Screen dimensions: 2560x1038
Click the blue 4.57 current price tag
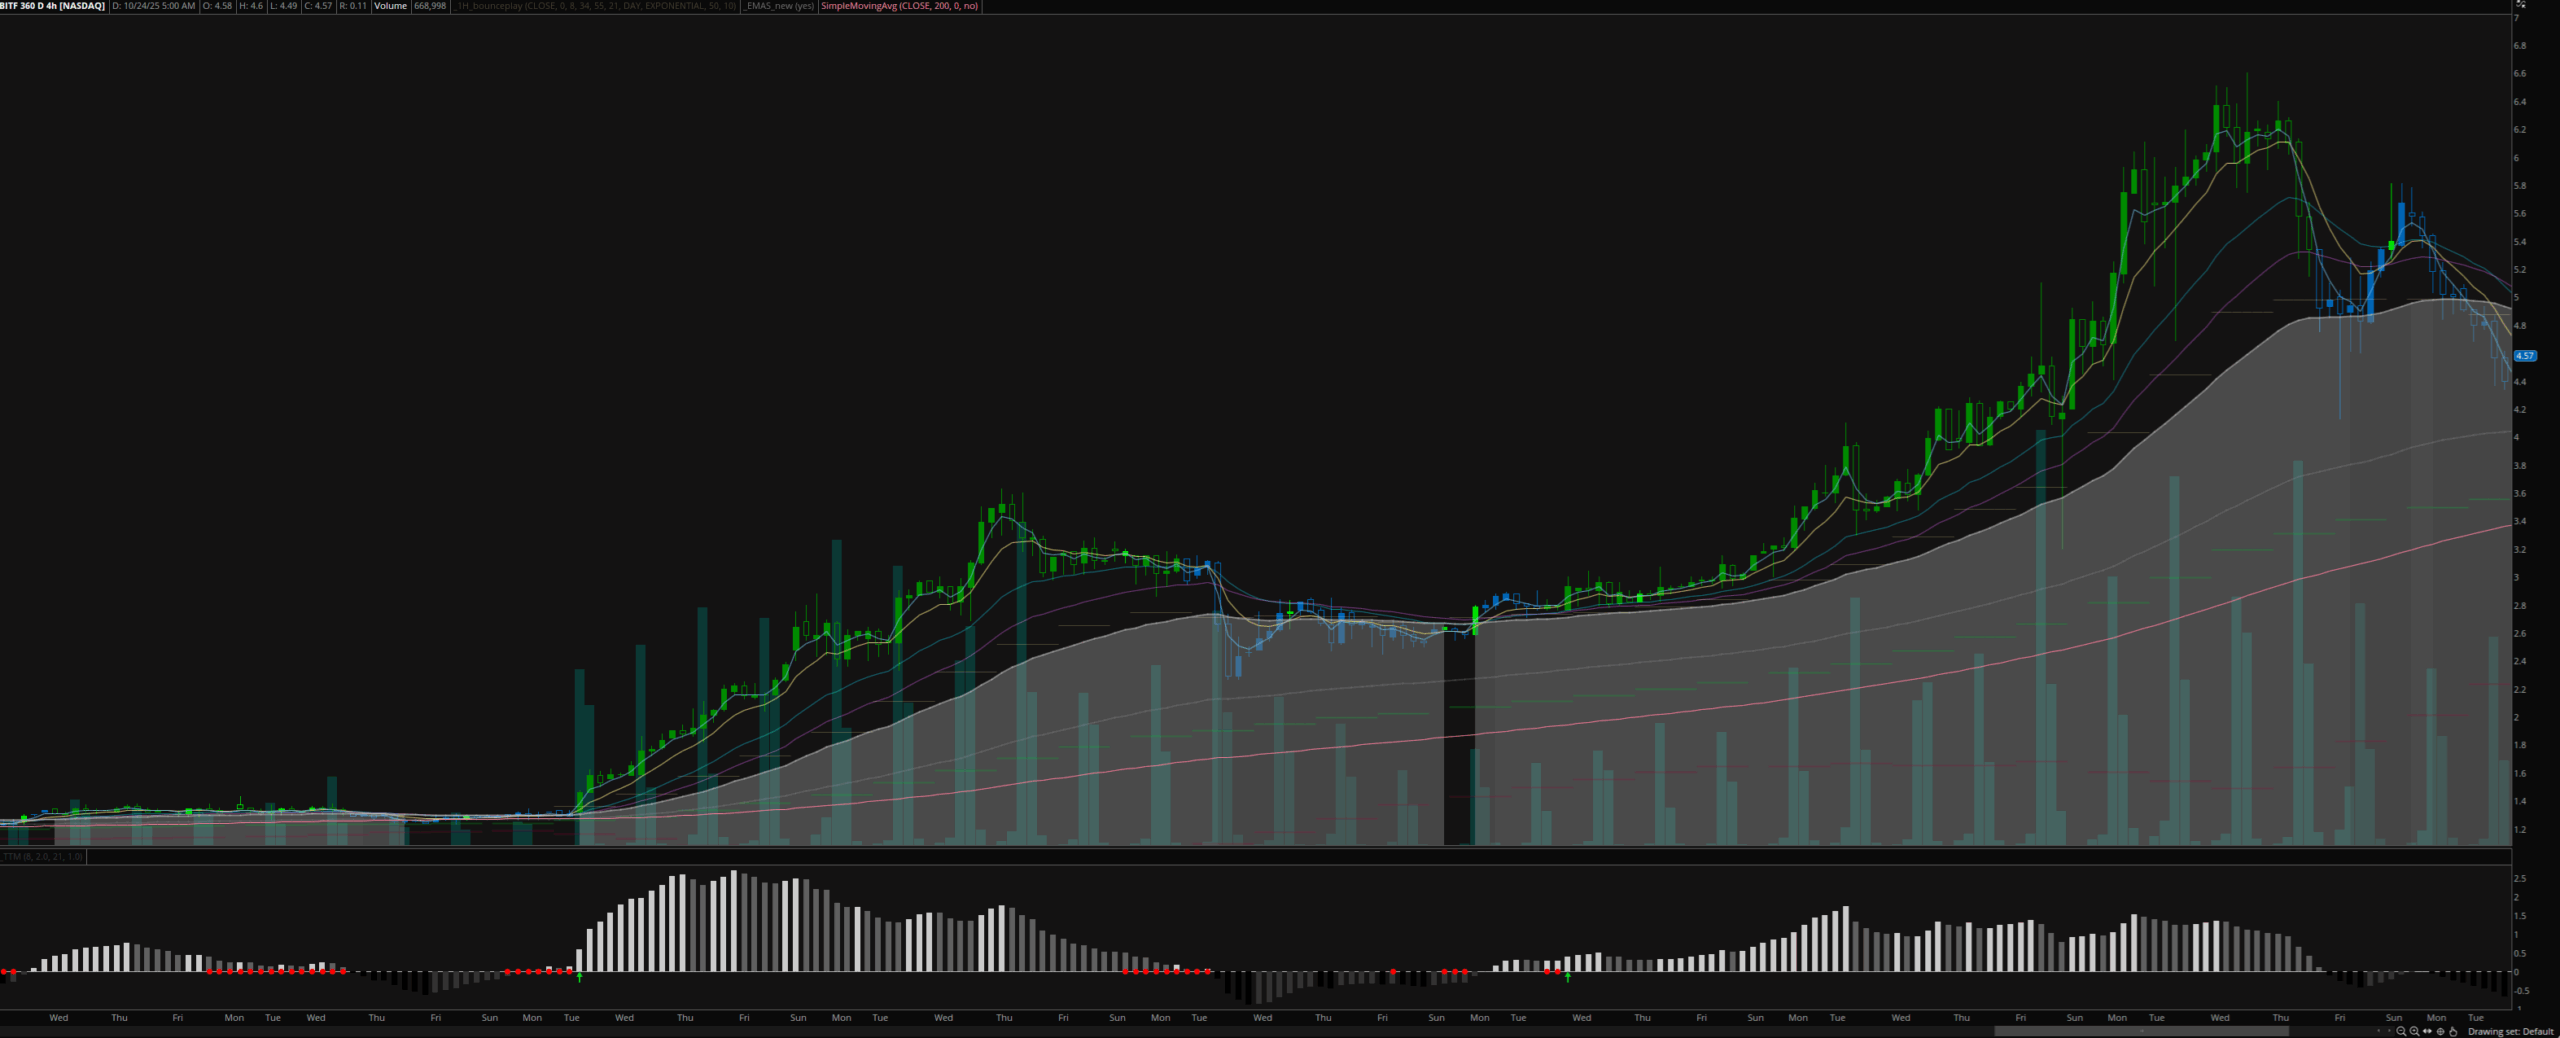pos(2525,356)
